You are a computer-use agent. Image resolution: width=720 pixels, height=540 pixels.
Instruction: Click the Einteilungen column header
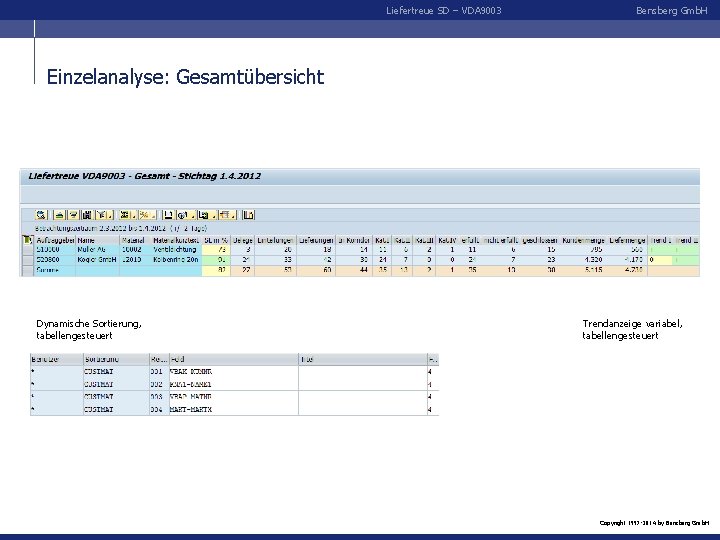[x=275, y=240]
